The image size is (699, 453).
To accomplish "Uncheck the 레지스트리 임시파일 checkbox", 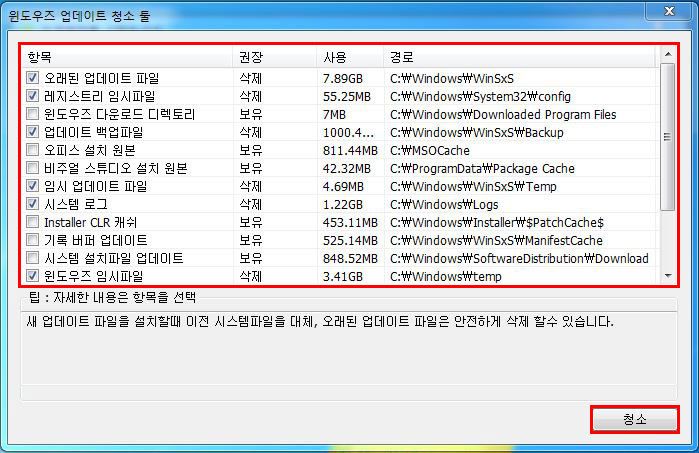I will click(32, 96).
